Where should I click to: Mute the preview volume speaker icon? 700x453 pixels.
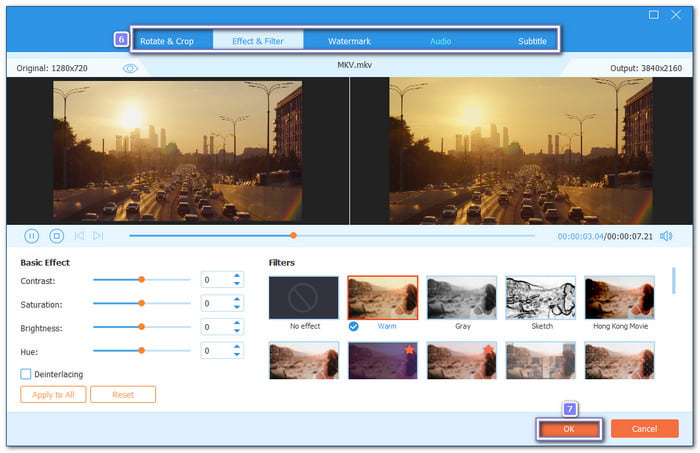pyautogui.click(x=666, y=236)
